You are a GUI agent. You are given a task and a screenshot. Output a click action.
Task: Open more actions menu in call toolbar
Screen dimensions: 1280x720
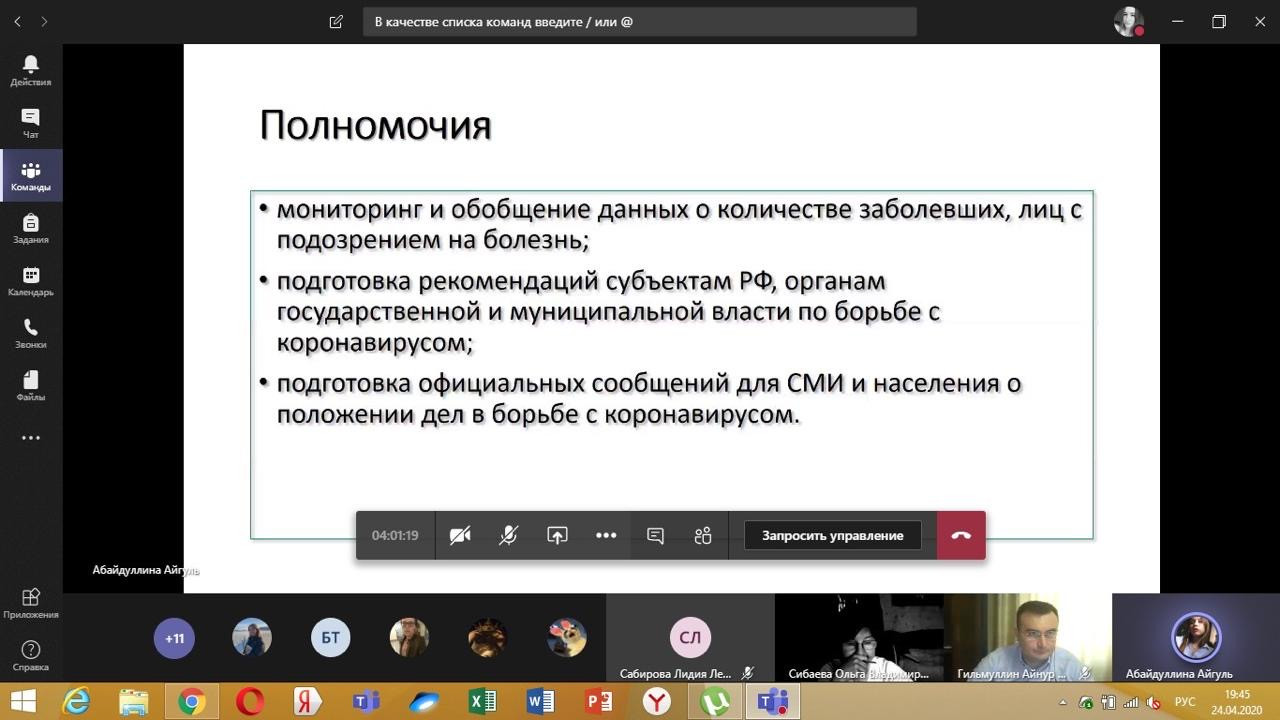[x=606, y=536]
